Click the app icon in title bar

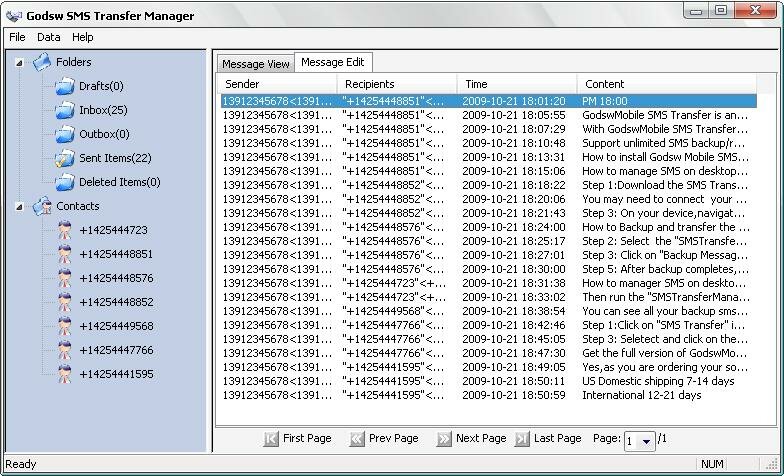point(14,16)
